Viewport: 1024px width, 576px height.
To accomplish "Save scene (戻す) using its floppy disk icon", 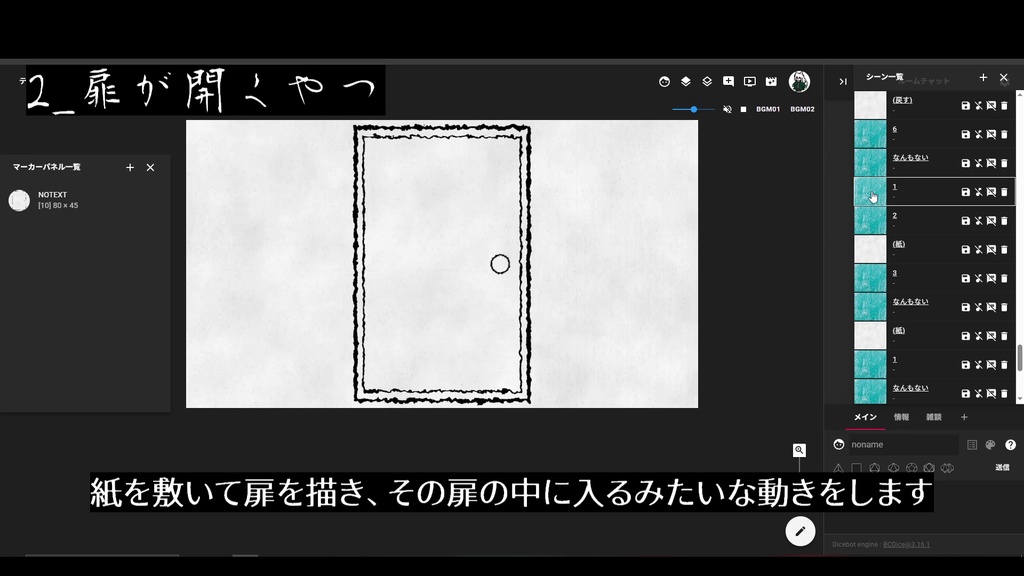I will point(966,103).
